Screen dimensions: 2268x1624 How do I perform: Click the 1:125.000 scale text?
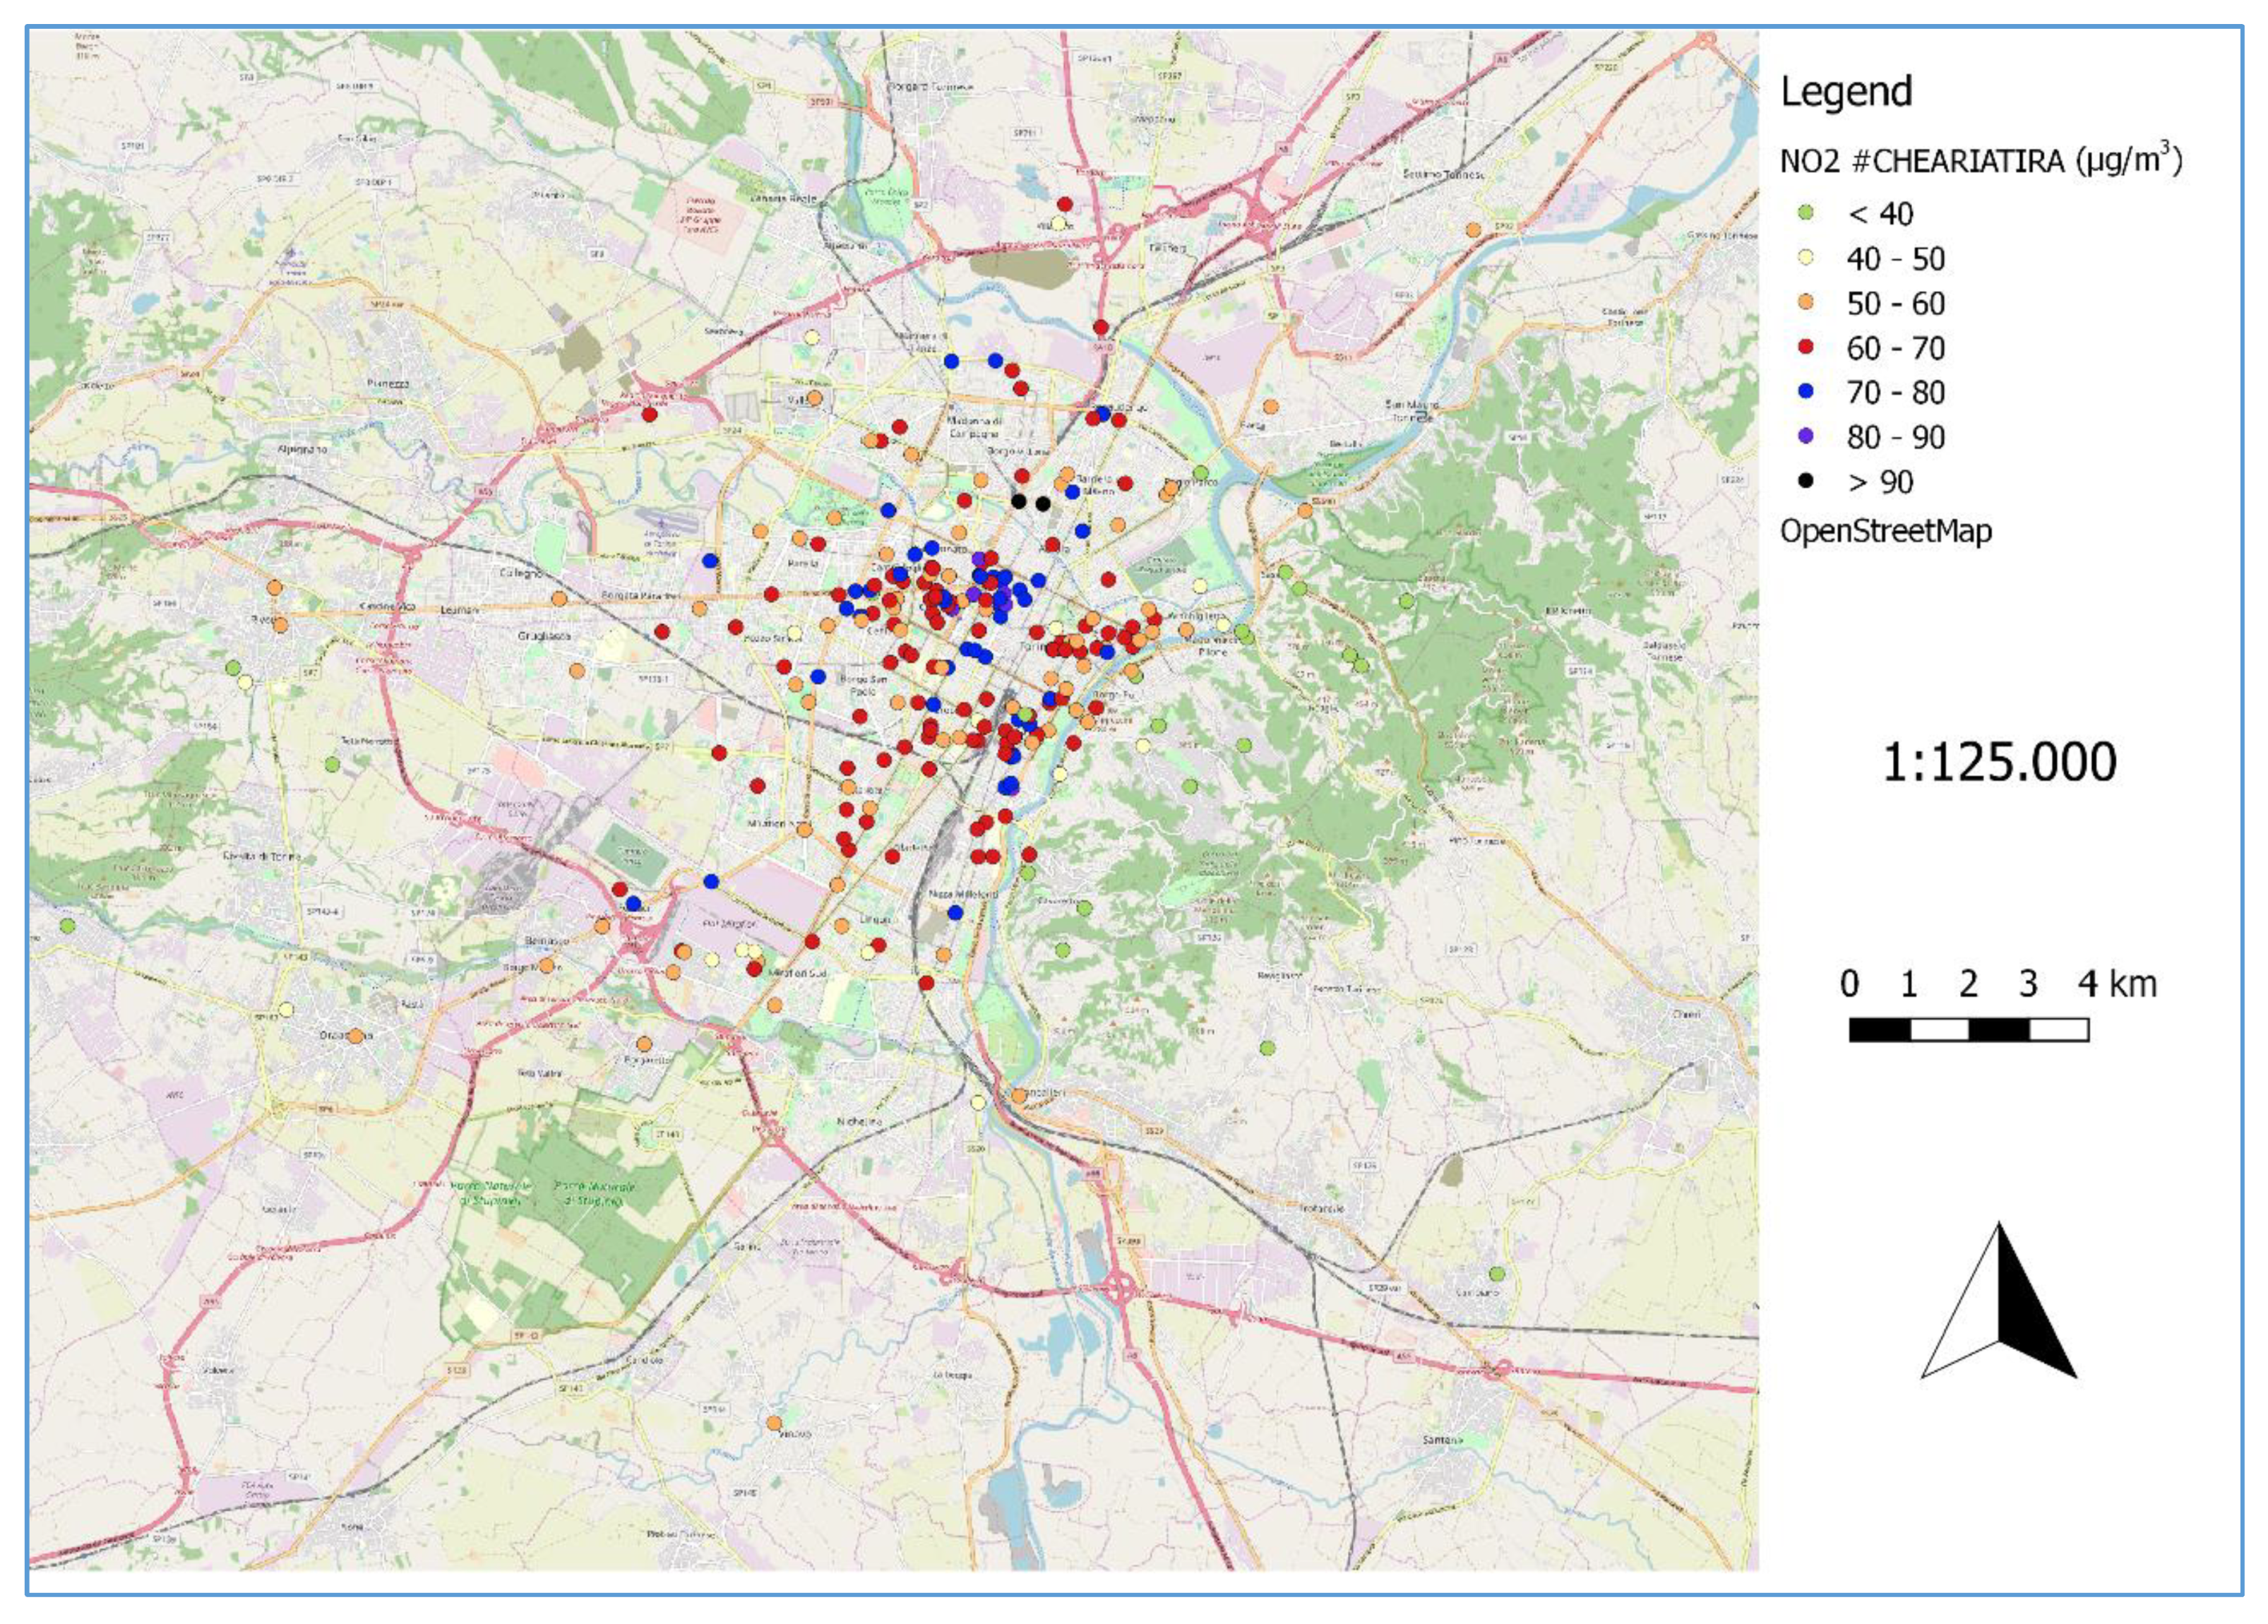point(1998,762)
